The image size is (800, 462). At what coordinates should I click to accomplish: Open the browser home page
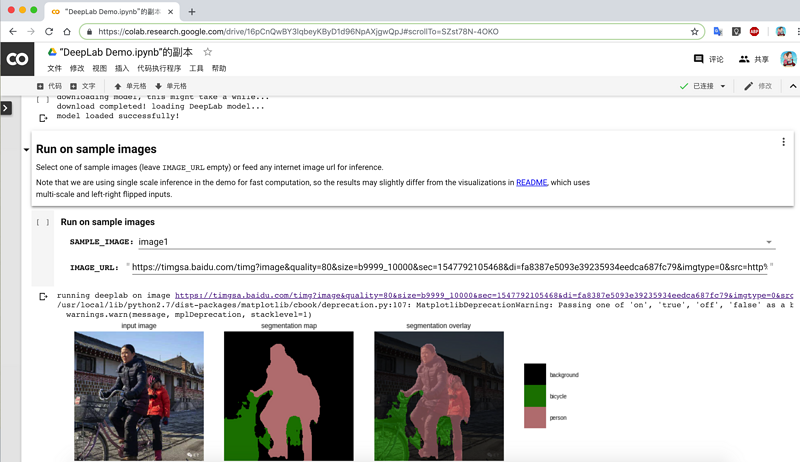point(67,32)
